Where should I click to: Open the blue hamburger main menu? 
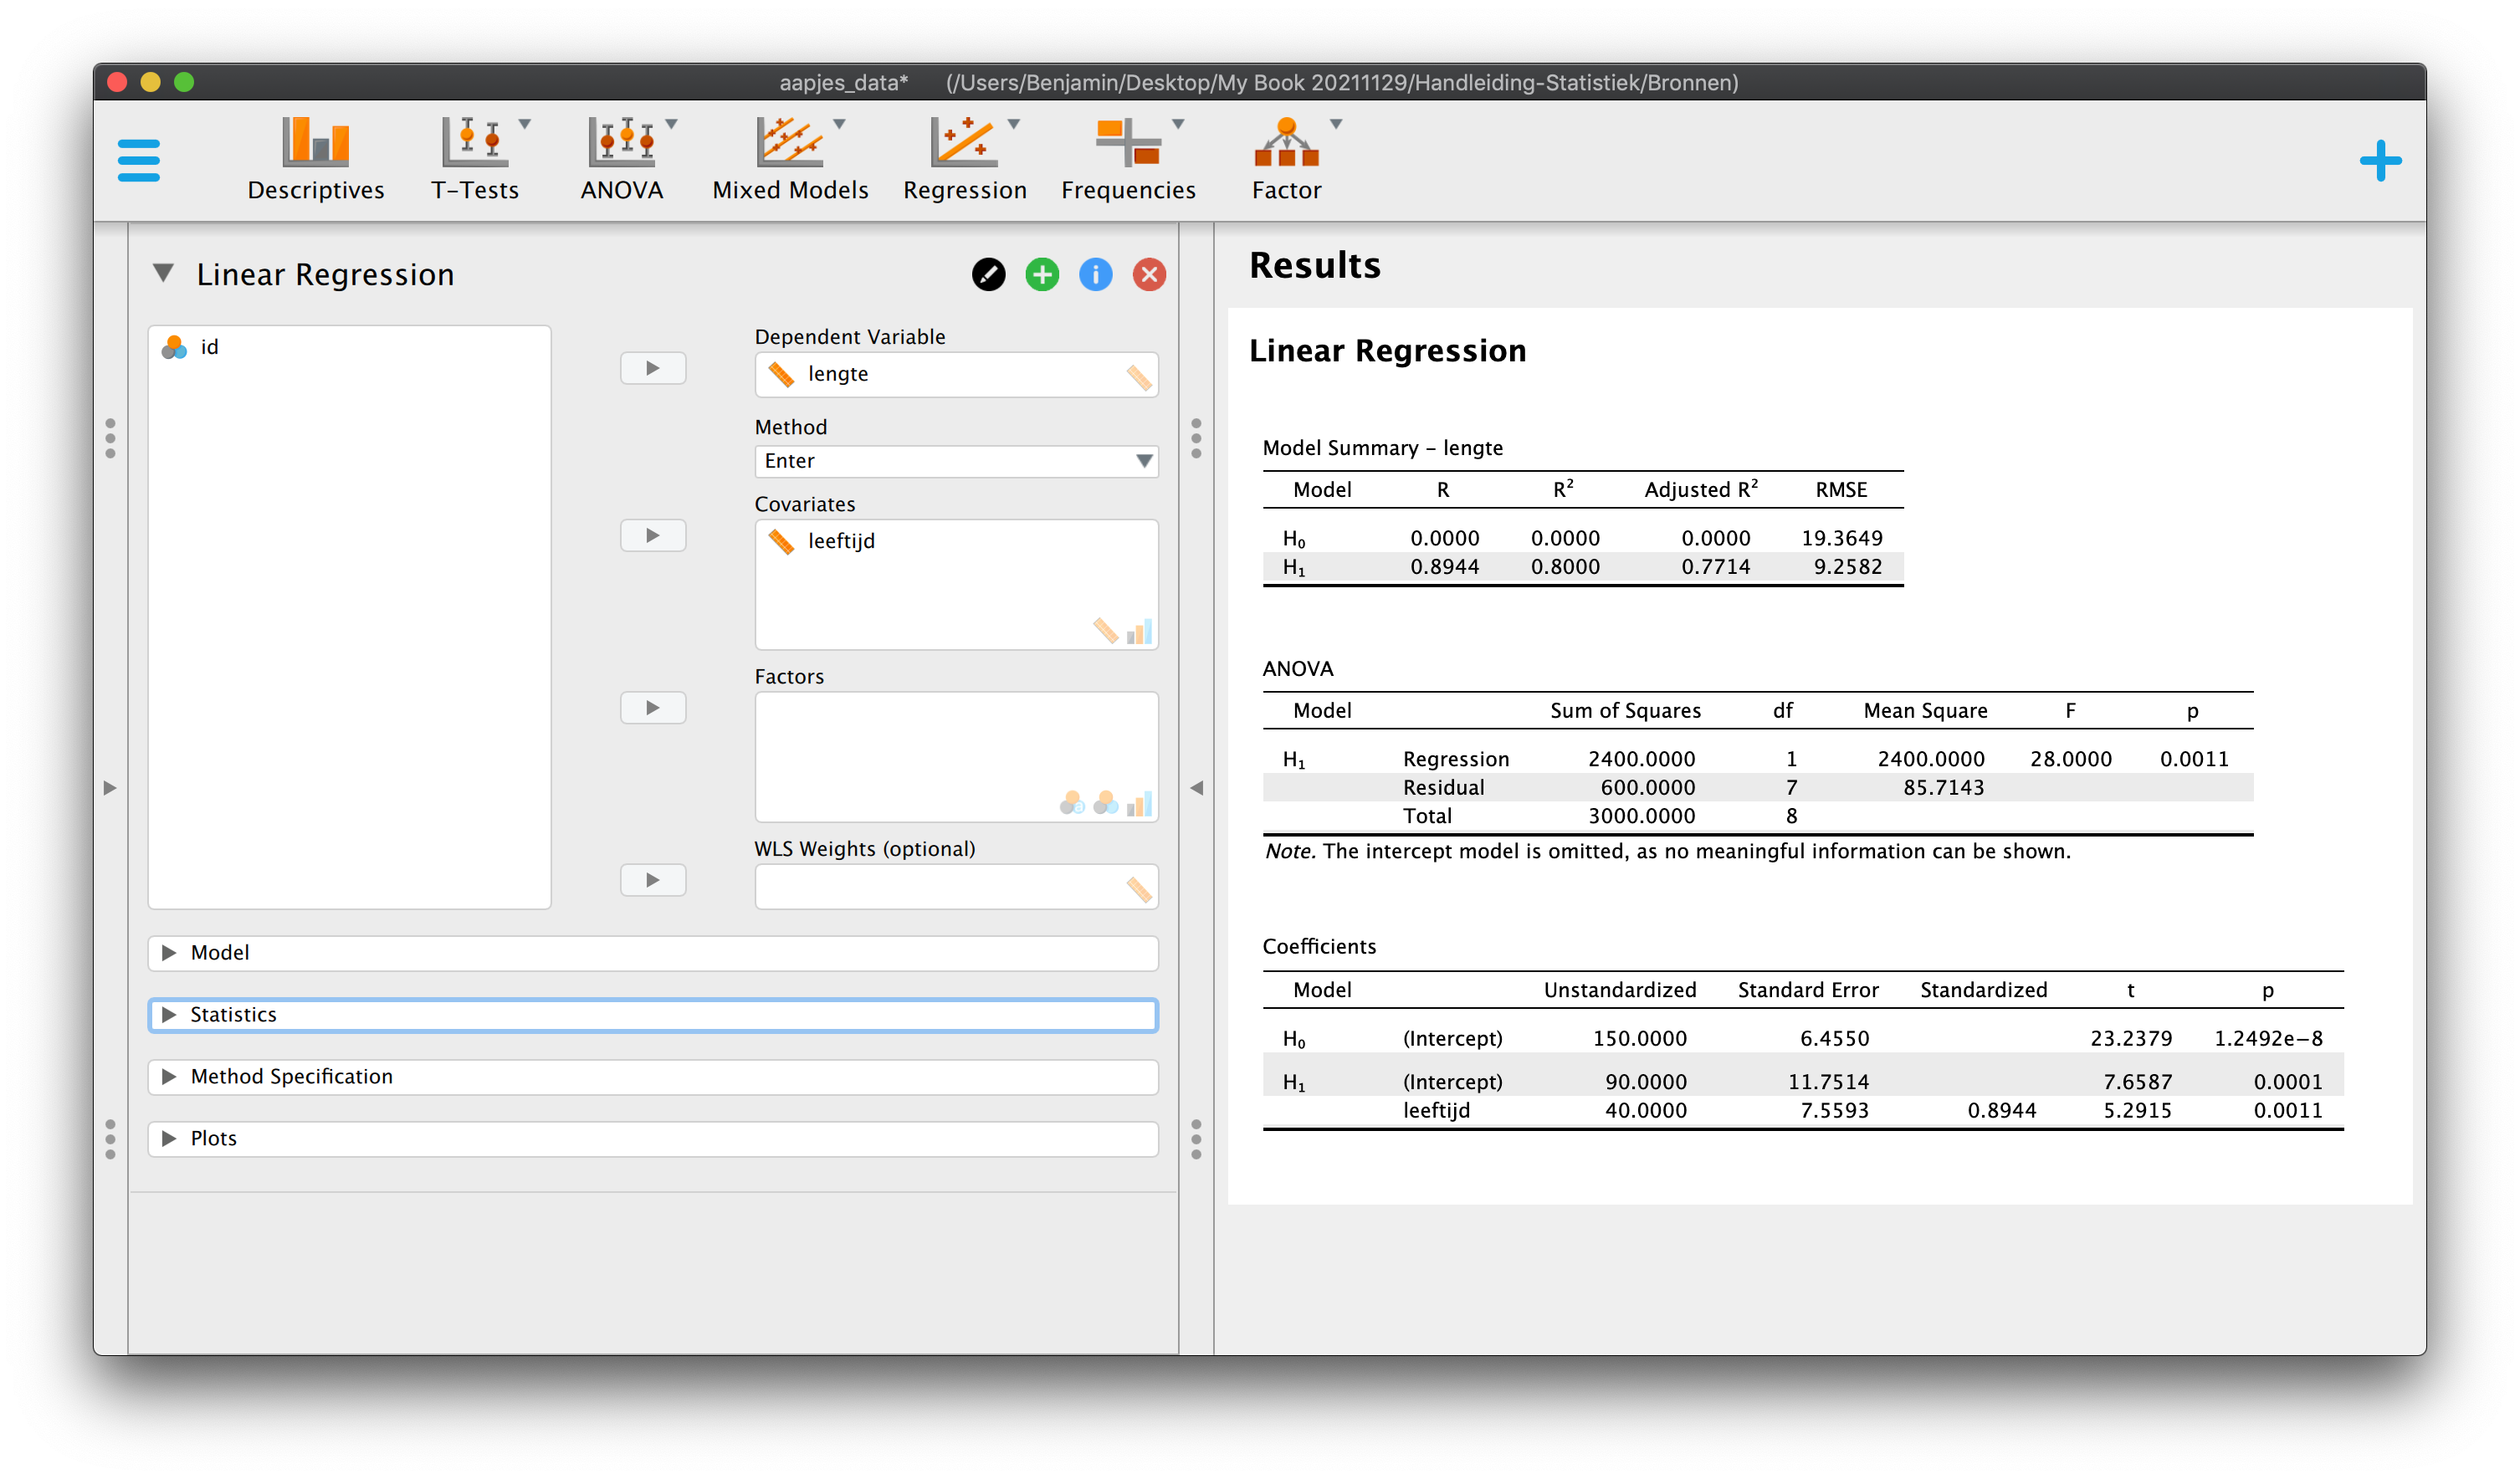coord(138,161)
